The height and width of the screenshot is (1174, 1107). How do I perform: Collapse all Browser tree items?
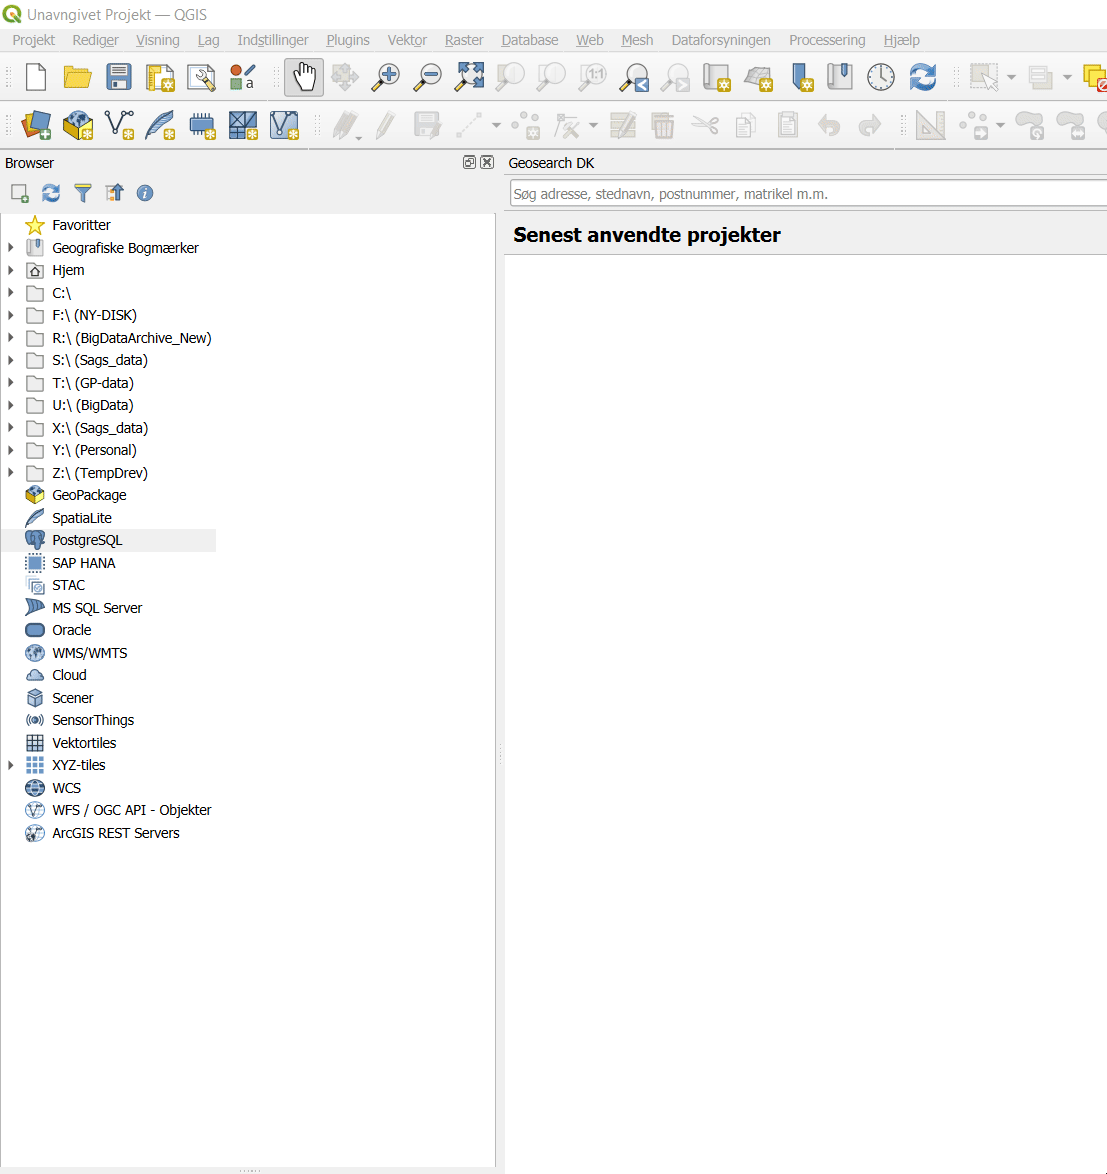[115, 193]
